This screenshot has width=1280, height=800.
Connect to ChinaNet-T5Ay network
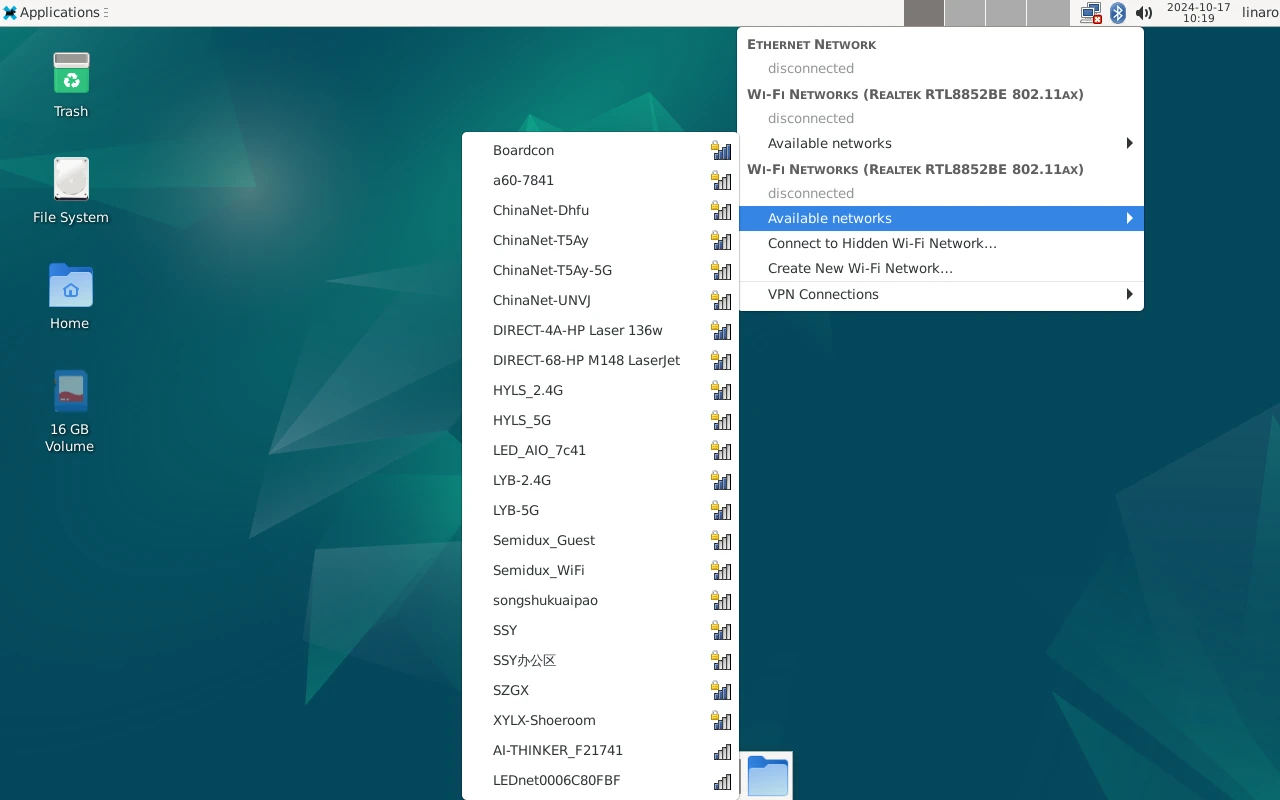(600, 240)
